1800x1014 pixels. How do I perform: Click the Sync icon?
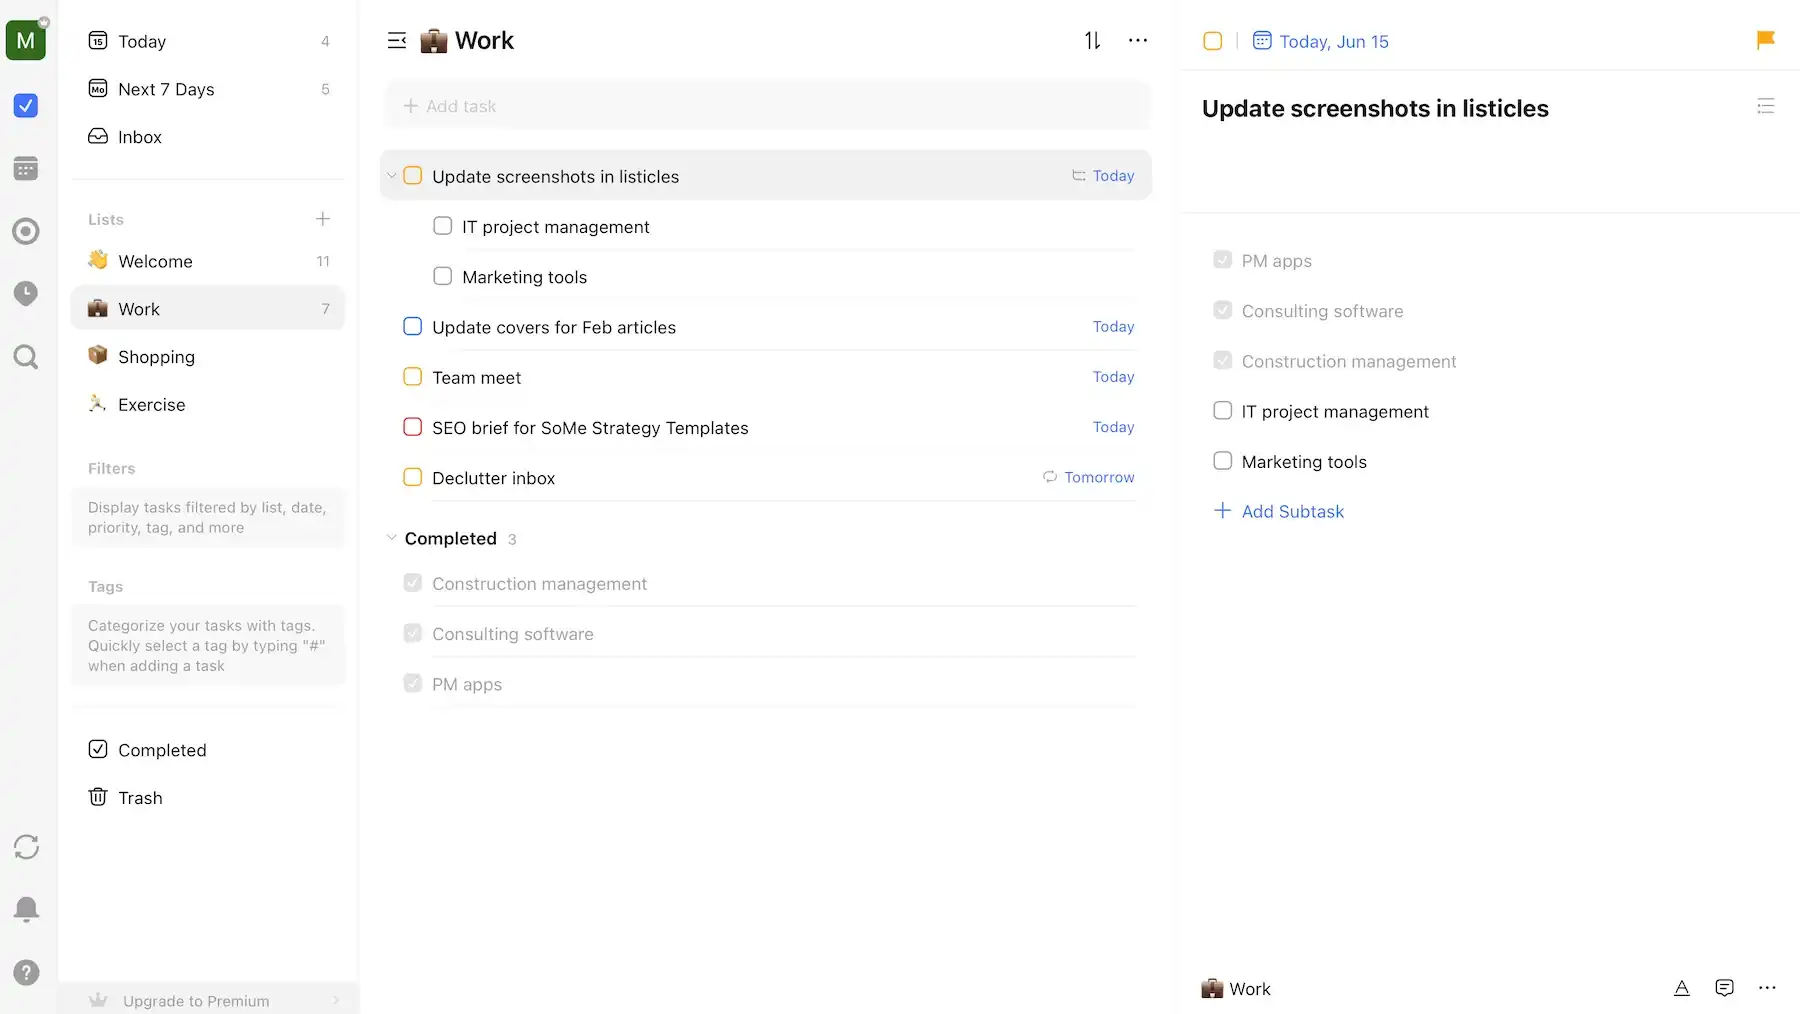click(x=26, y=847)
